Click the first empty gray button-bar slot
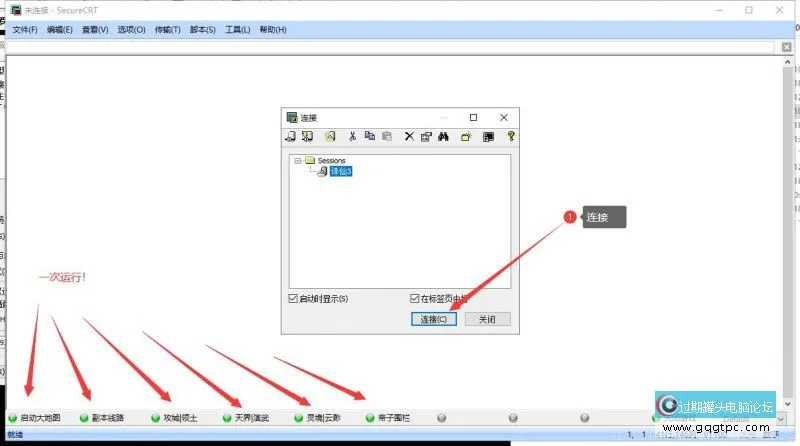Viewport: 800px width, 446px height. pos(442,418)
